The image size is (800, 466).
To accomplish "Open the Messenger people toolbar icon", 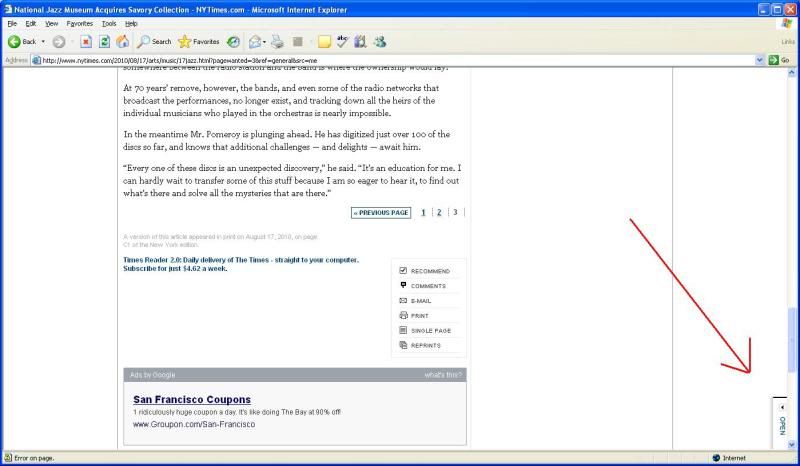I will (380, 42).
